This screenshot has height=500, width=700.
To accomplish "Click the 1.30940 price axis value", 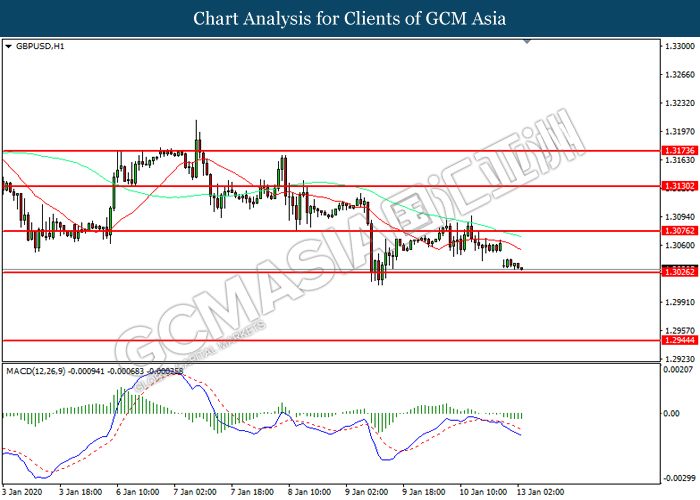I will tap(680, 217).
